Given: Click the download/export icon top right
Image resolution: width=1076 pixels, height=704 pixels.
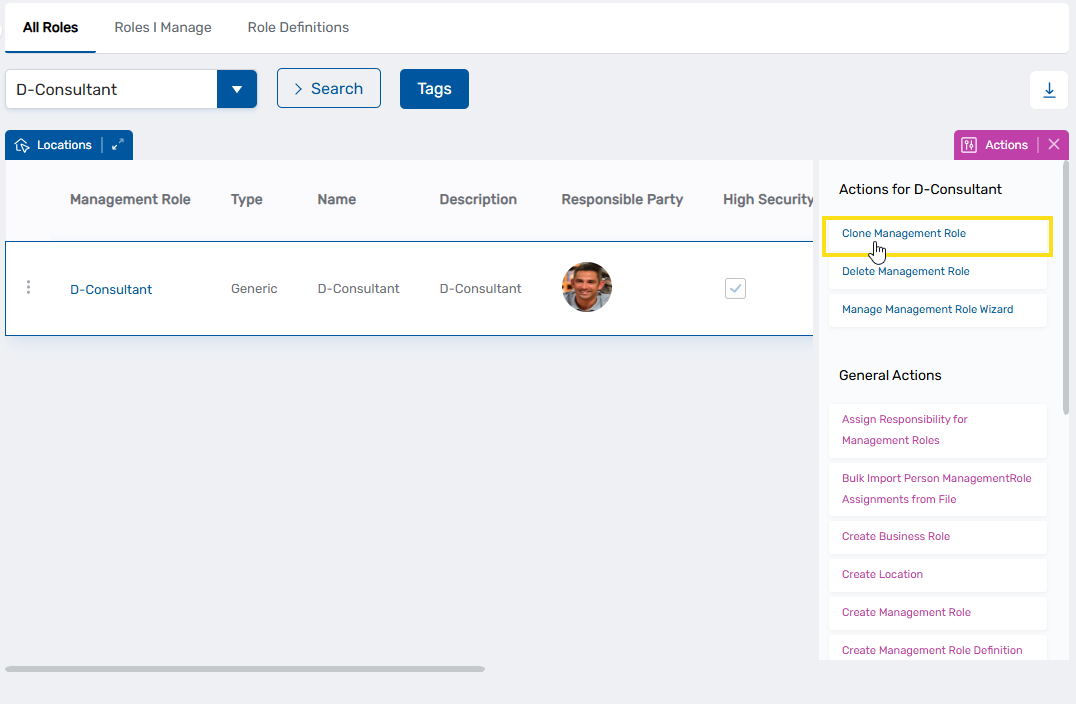Looking at the screenshot, I should [x=1048, y=89].
